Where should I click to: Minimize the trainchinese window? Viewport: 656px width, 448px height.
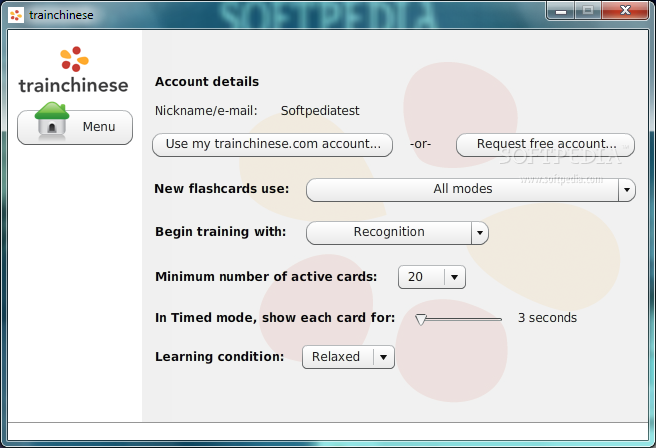561,10
